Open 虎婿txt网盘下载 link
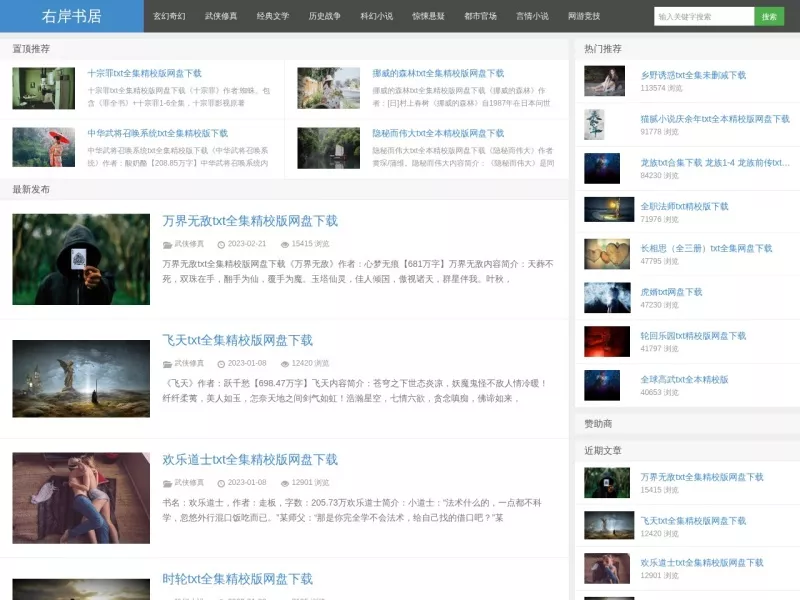 [671, 292]
